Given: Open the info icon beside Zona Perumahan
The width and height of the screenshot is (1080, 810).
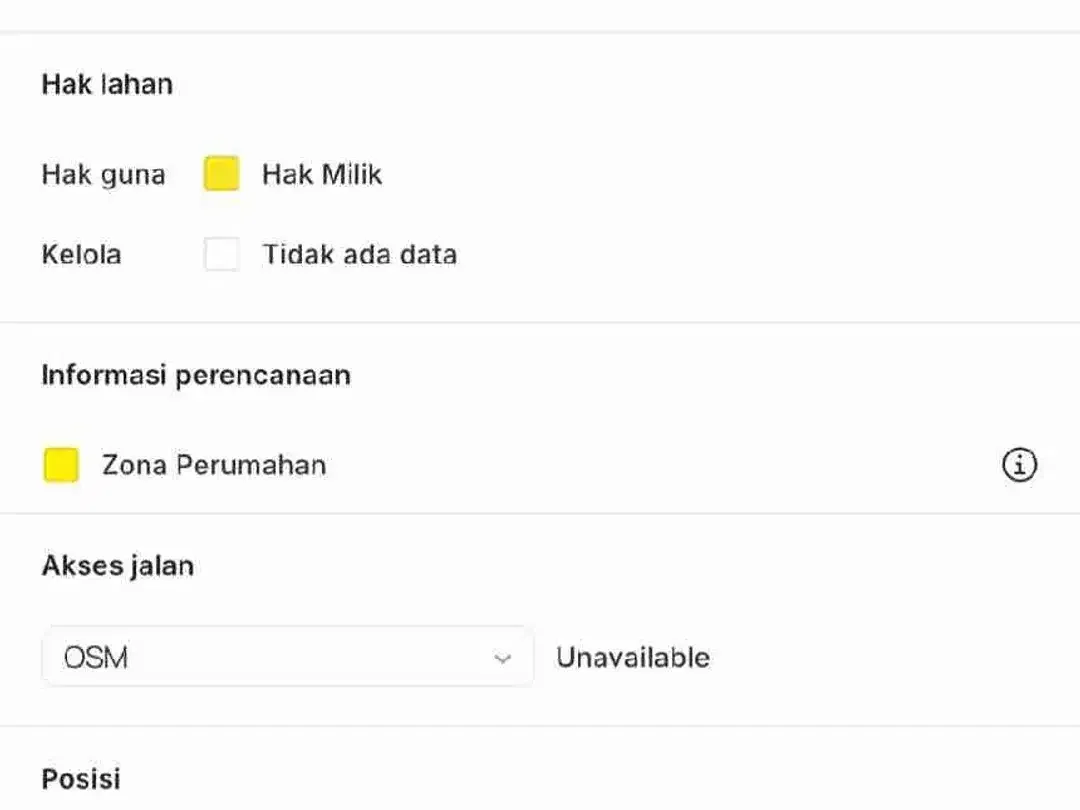Looking at the screenshot, I should [x=1019, y=465].
